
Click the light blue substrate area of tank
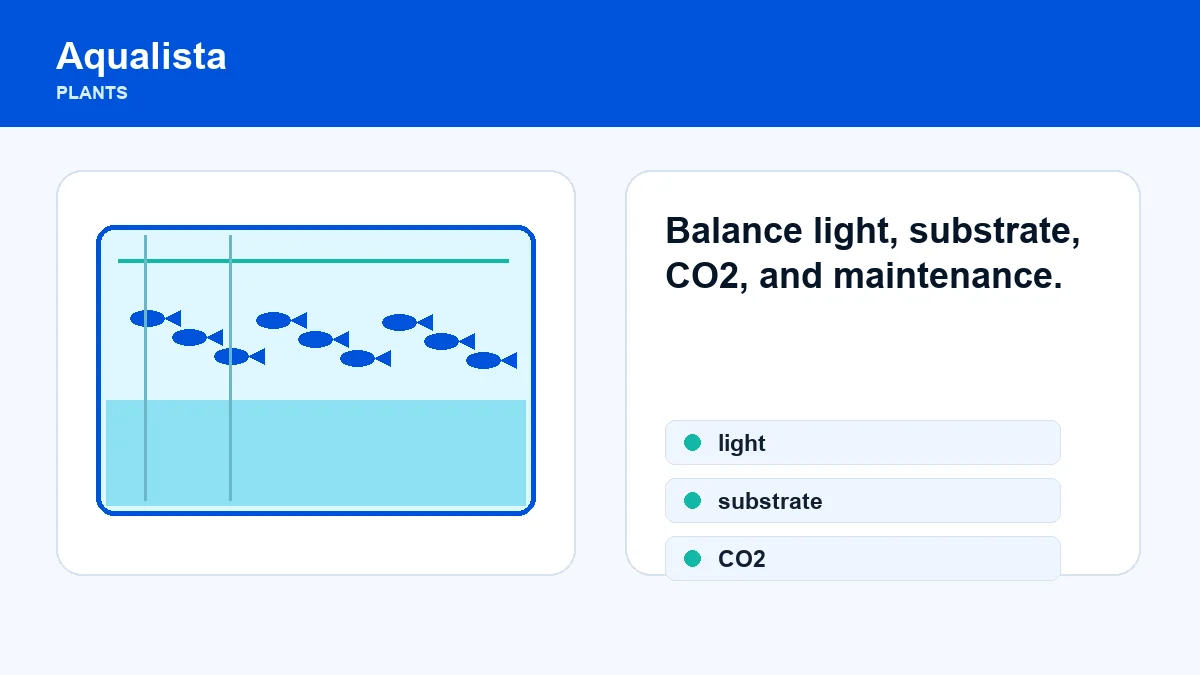tap(316, 453)
